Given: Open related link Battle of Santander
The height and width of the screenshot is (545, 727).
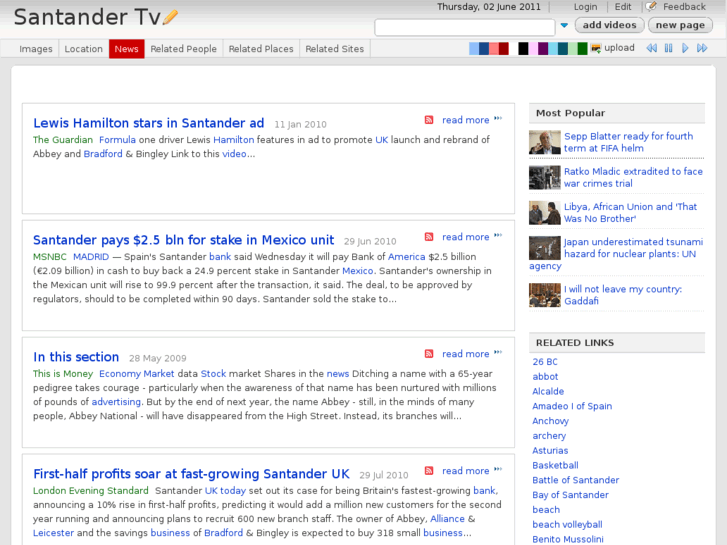Looking at the screenshot, I should coord(575,480).
